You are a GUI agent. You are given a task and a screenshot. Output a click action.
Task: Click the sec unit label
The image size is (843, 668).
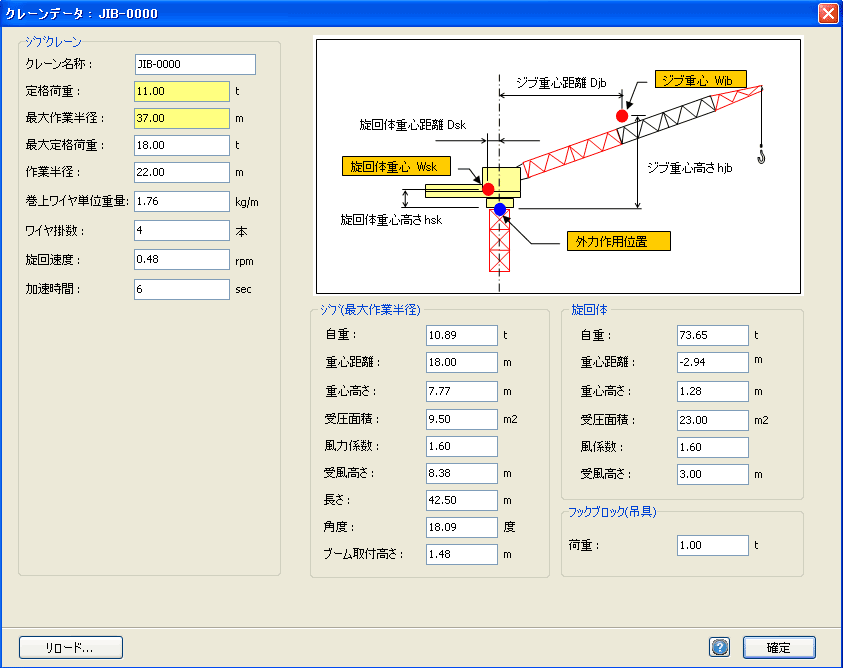coord(243,289)
